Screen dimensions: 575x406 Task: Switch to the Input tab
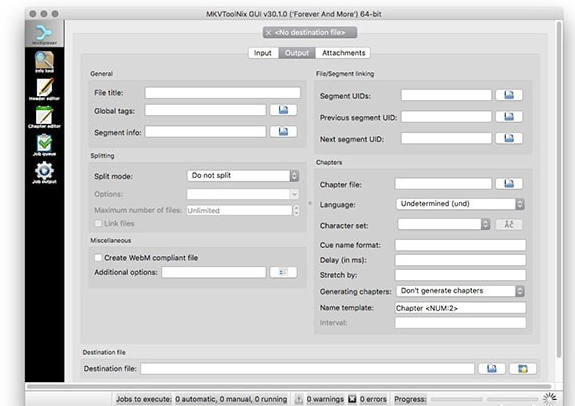click(263, 53)
